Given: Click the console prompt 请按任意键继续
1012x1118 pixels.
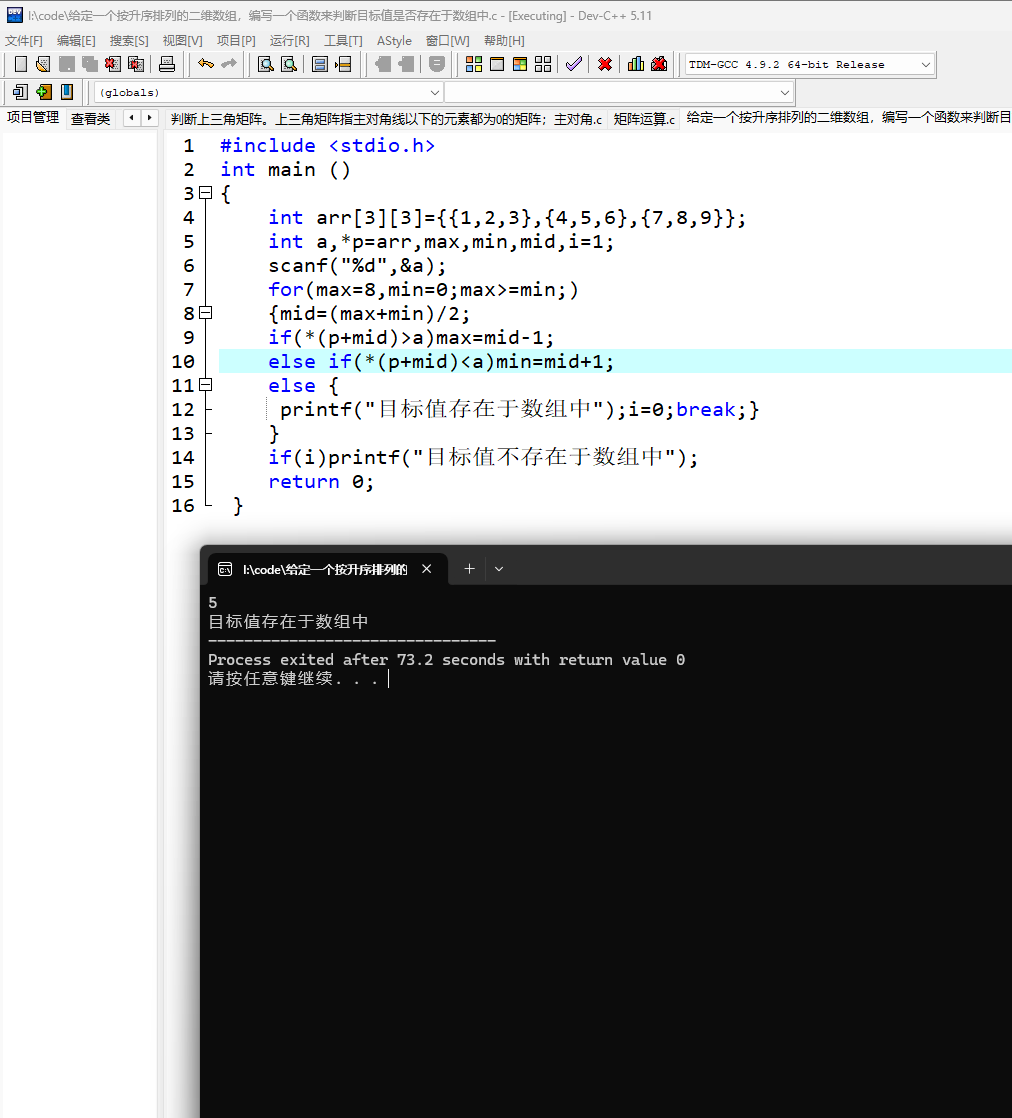Looking at the screenshot, I should 292,678.
